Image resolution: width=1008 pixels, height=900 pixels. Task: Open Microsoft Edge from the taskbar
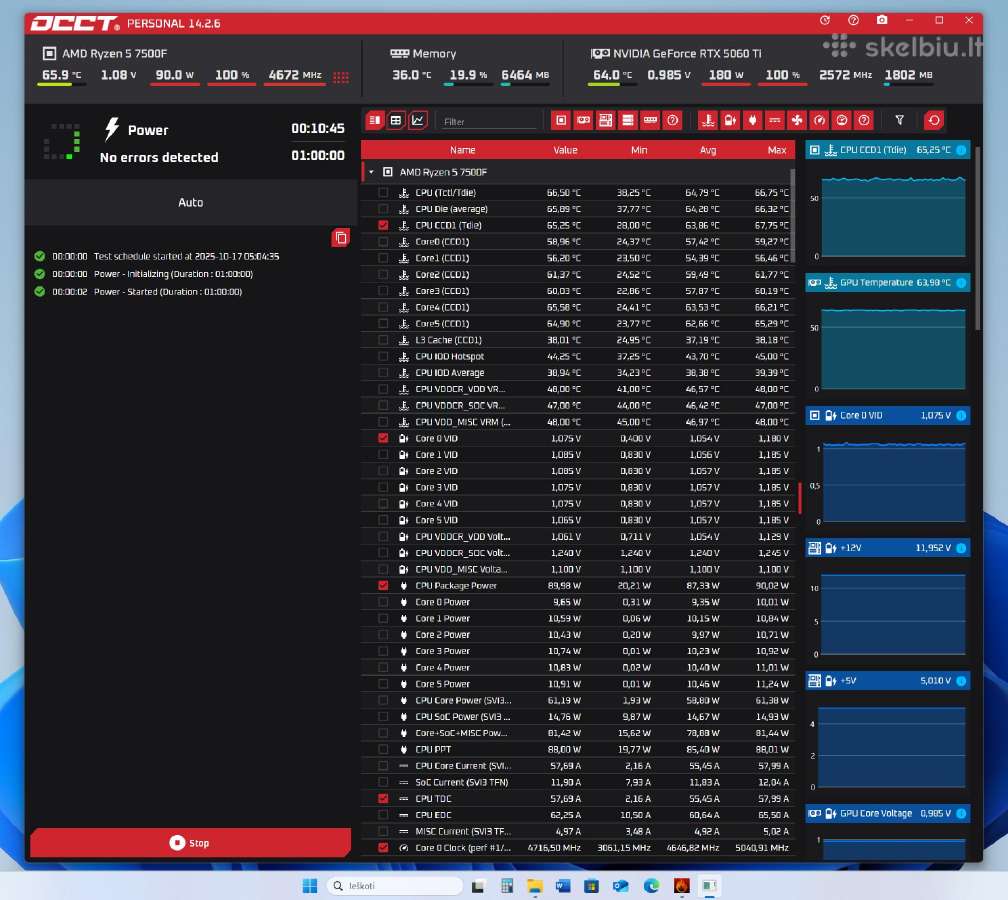pyautogui.click(x=651, y=885)
